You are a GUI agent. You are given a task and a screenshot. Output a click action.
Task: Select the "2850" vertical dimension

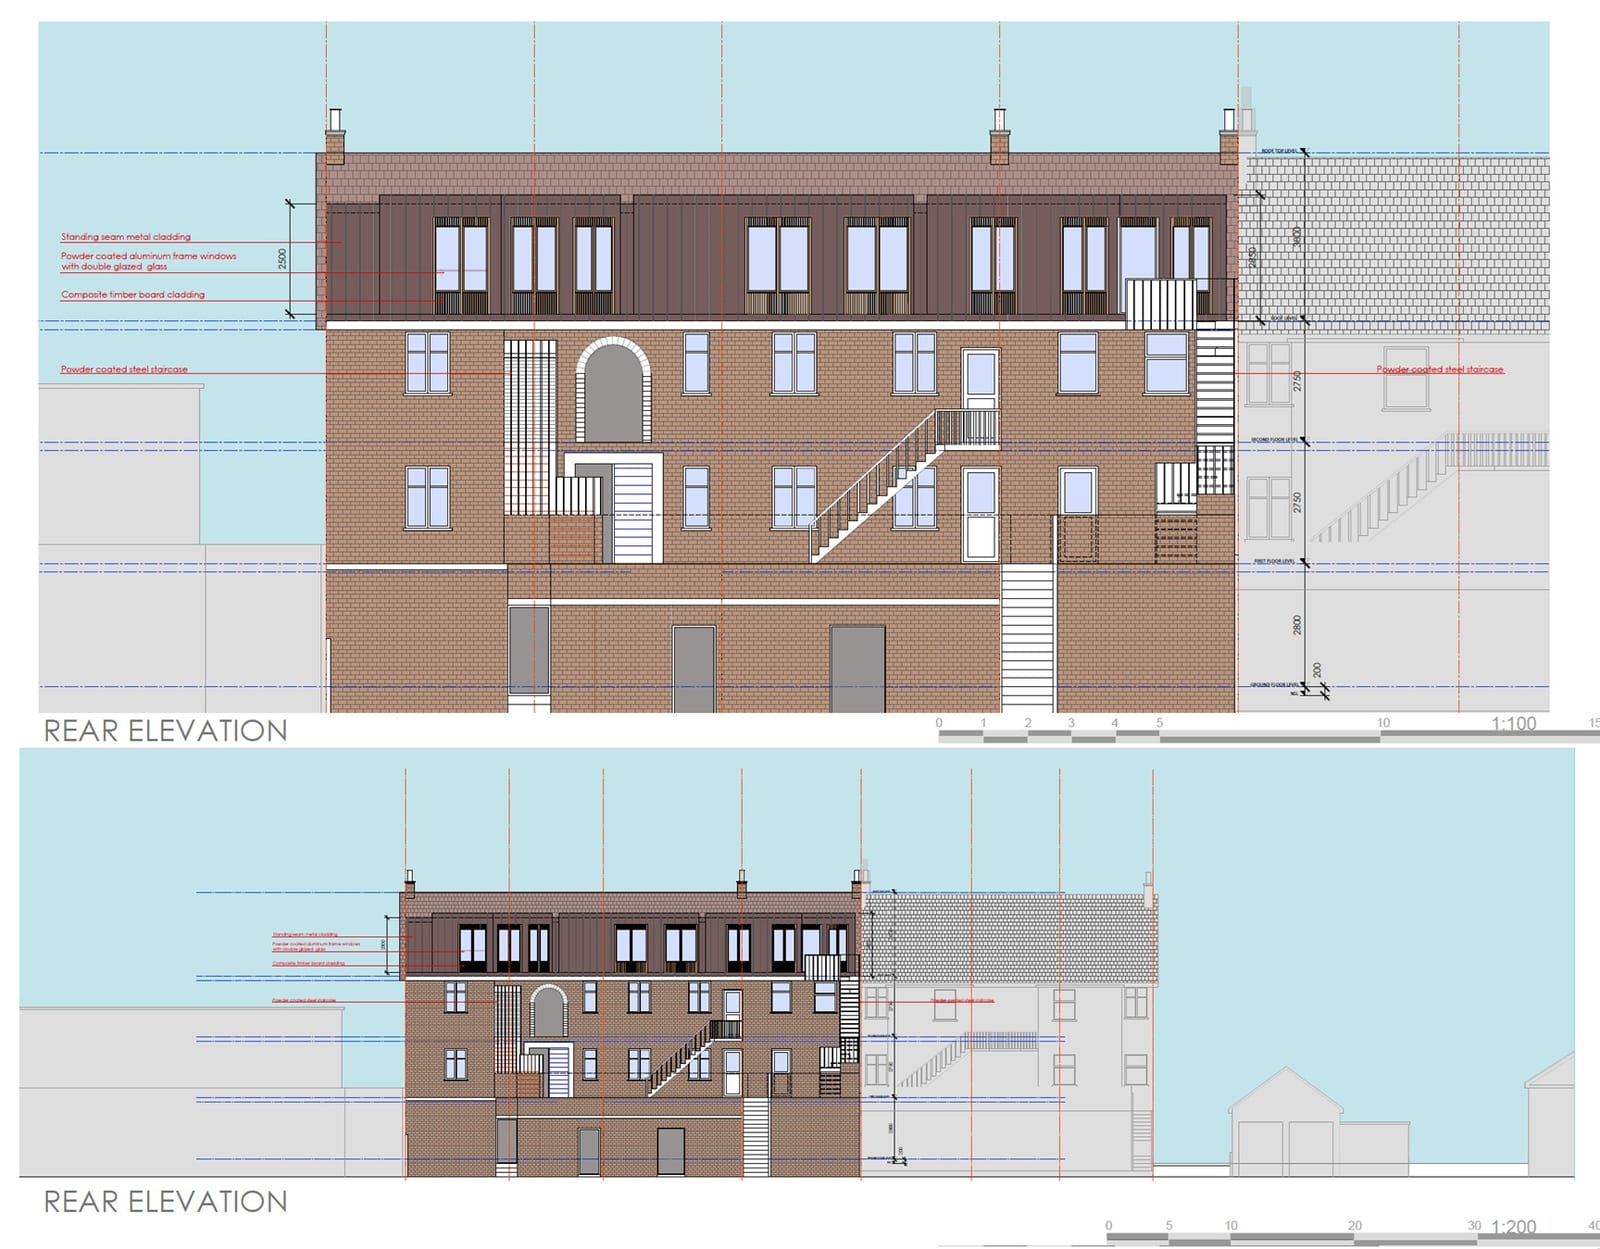click(x=1253, y=257)
